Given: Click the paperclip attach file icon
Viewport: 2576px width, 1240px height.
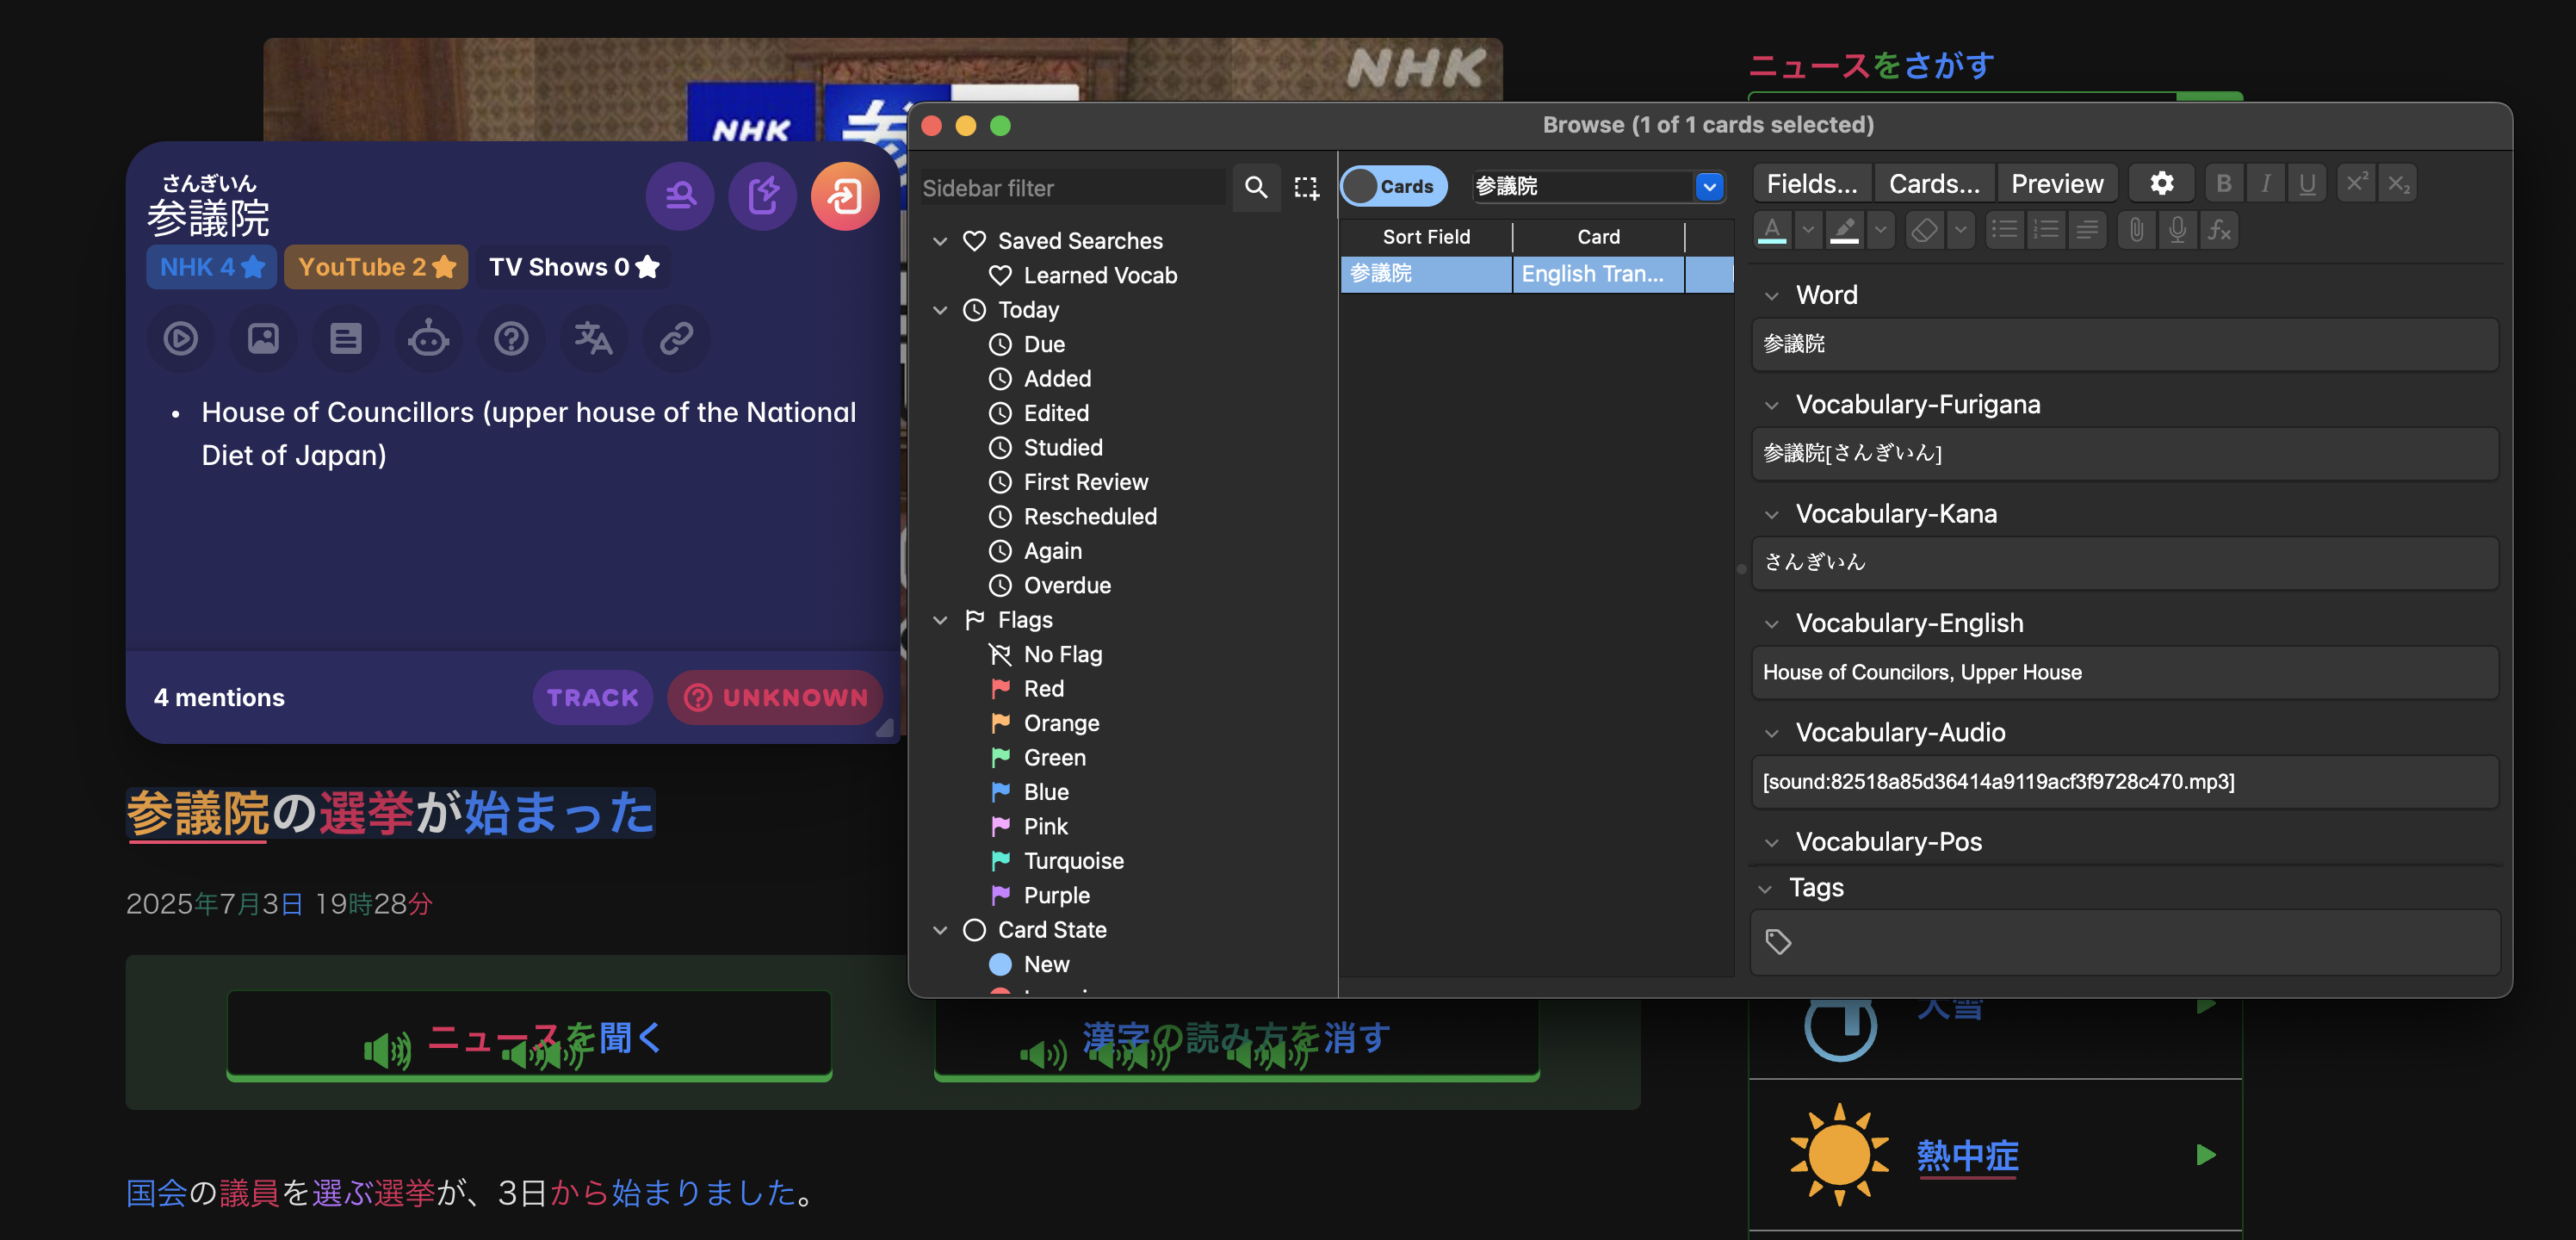Looking at the screenshot, I should pyautogui.click(x=2136, y=231).
